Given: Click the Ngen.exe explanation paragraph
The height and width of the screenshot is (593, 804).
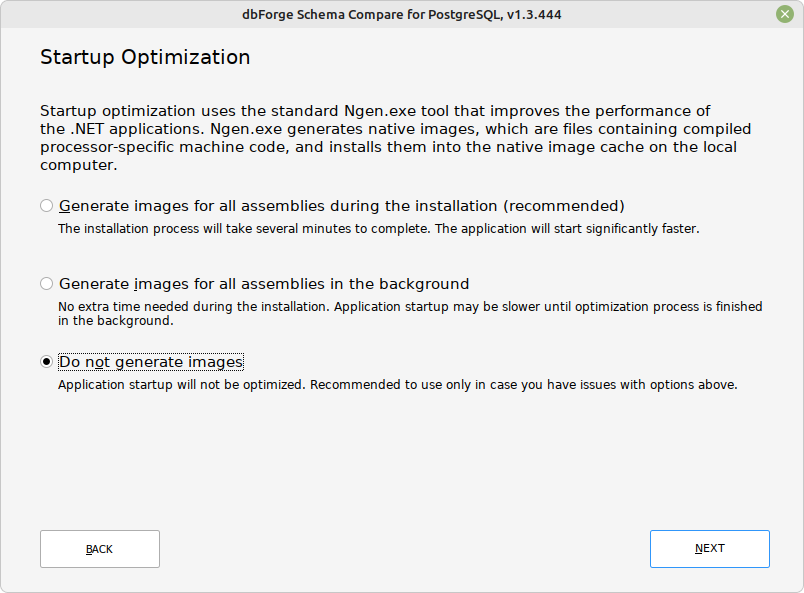Looking at the screenshot, I should [x=395, y=138].
